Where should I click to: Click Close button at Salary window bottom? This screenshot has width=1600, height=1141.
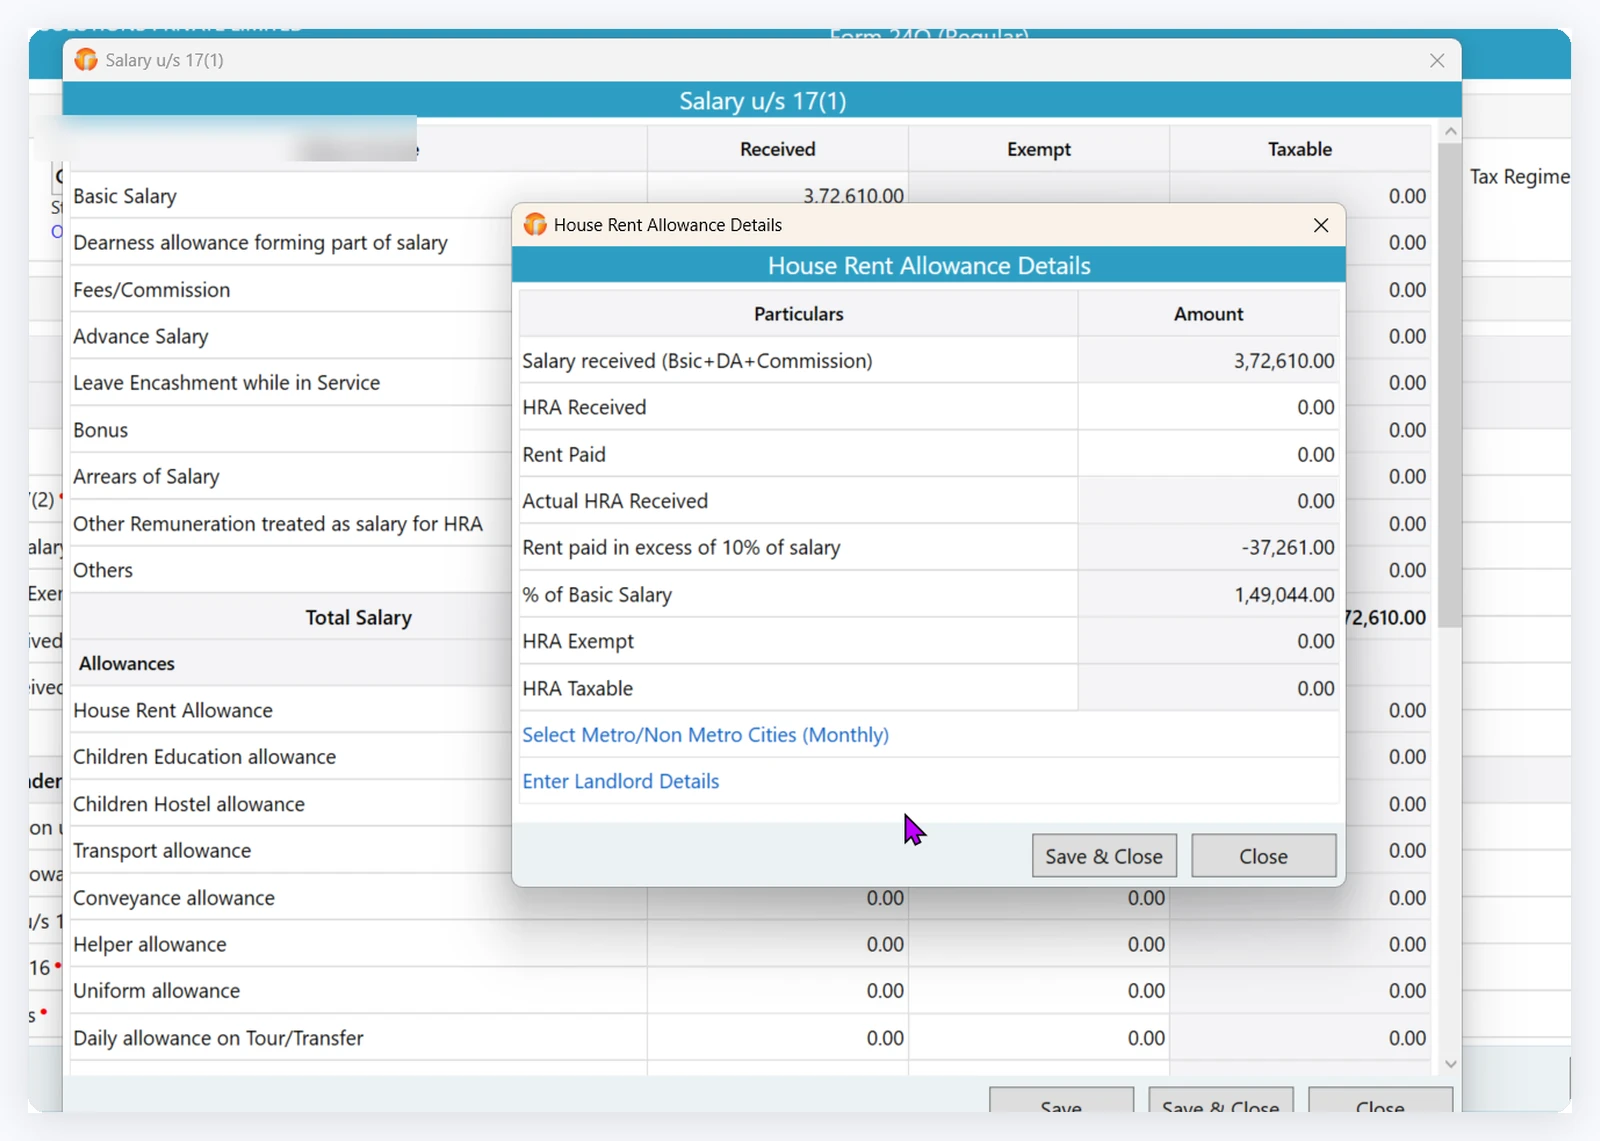pos(1380,1100)
